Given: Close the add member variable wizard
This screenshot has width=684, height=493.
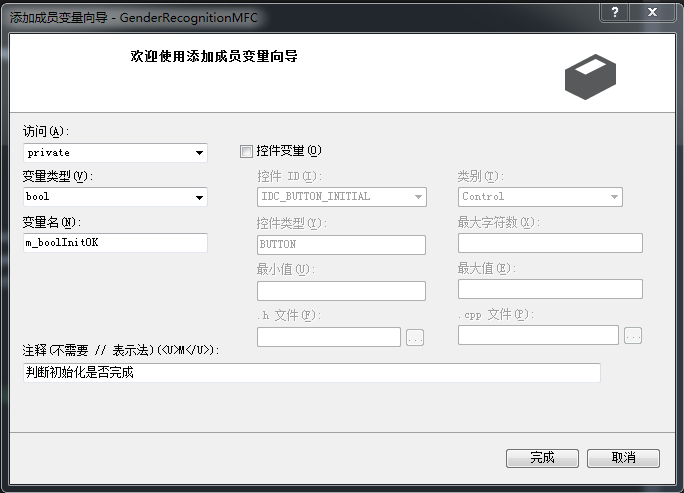Looking at the screenshot, I should pyautogui.click(x=652, y=12).
